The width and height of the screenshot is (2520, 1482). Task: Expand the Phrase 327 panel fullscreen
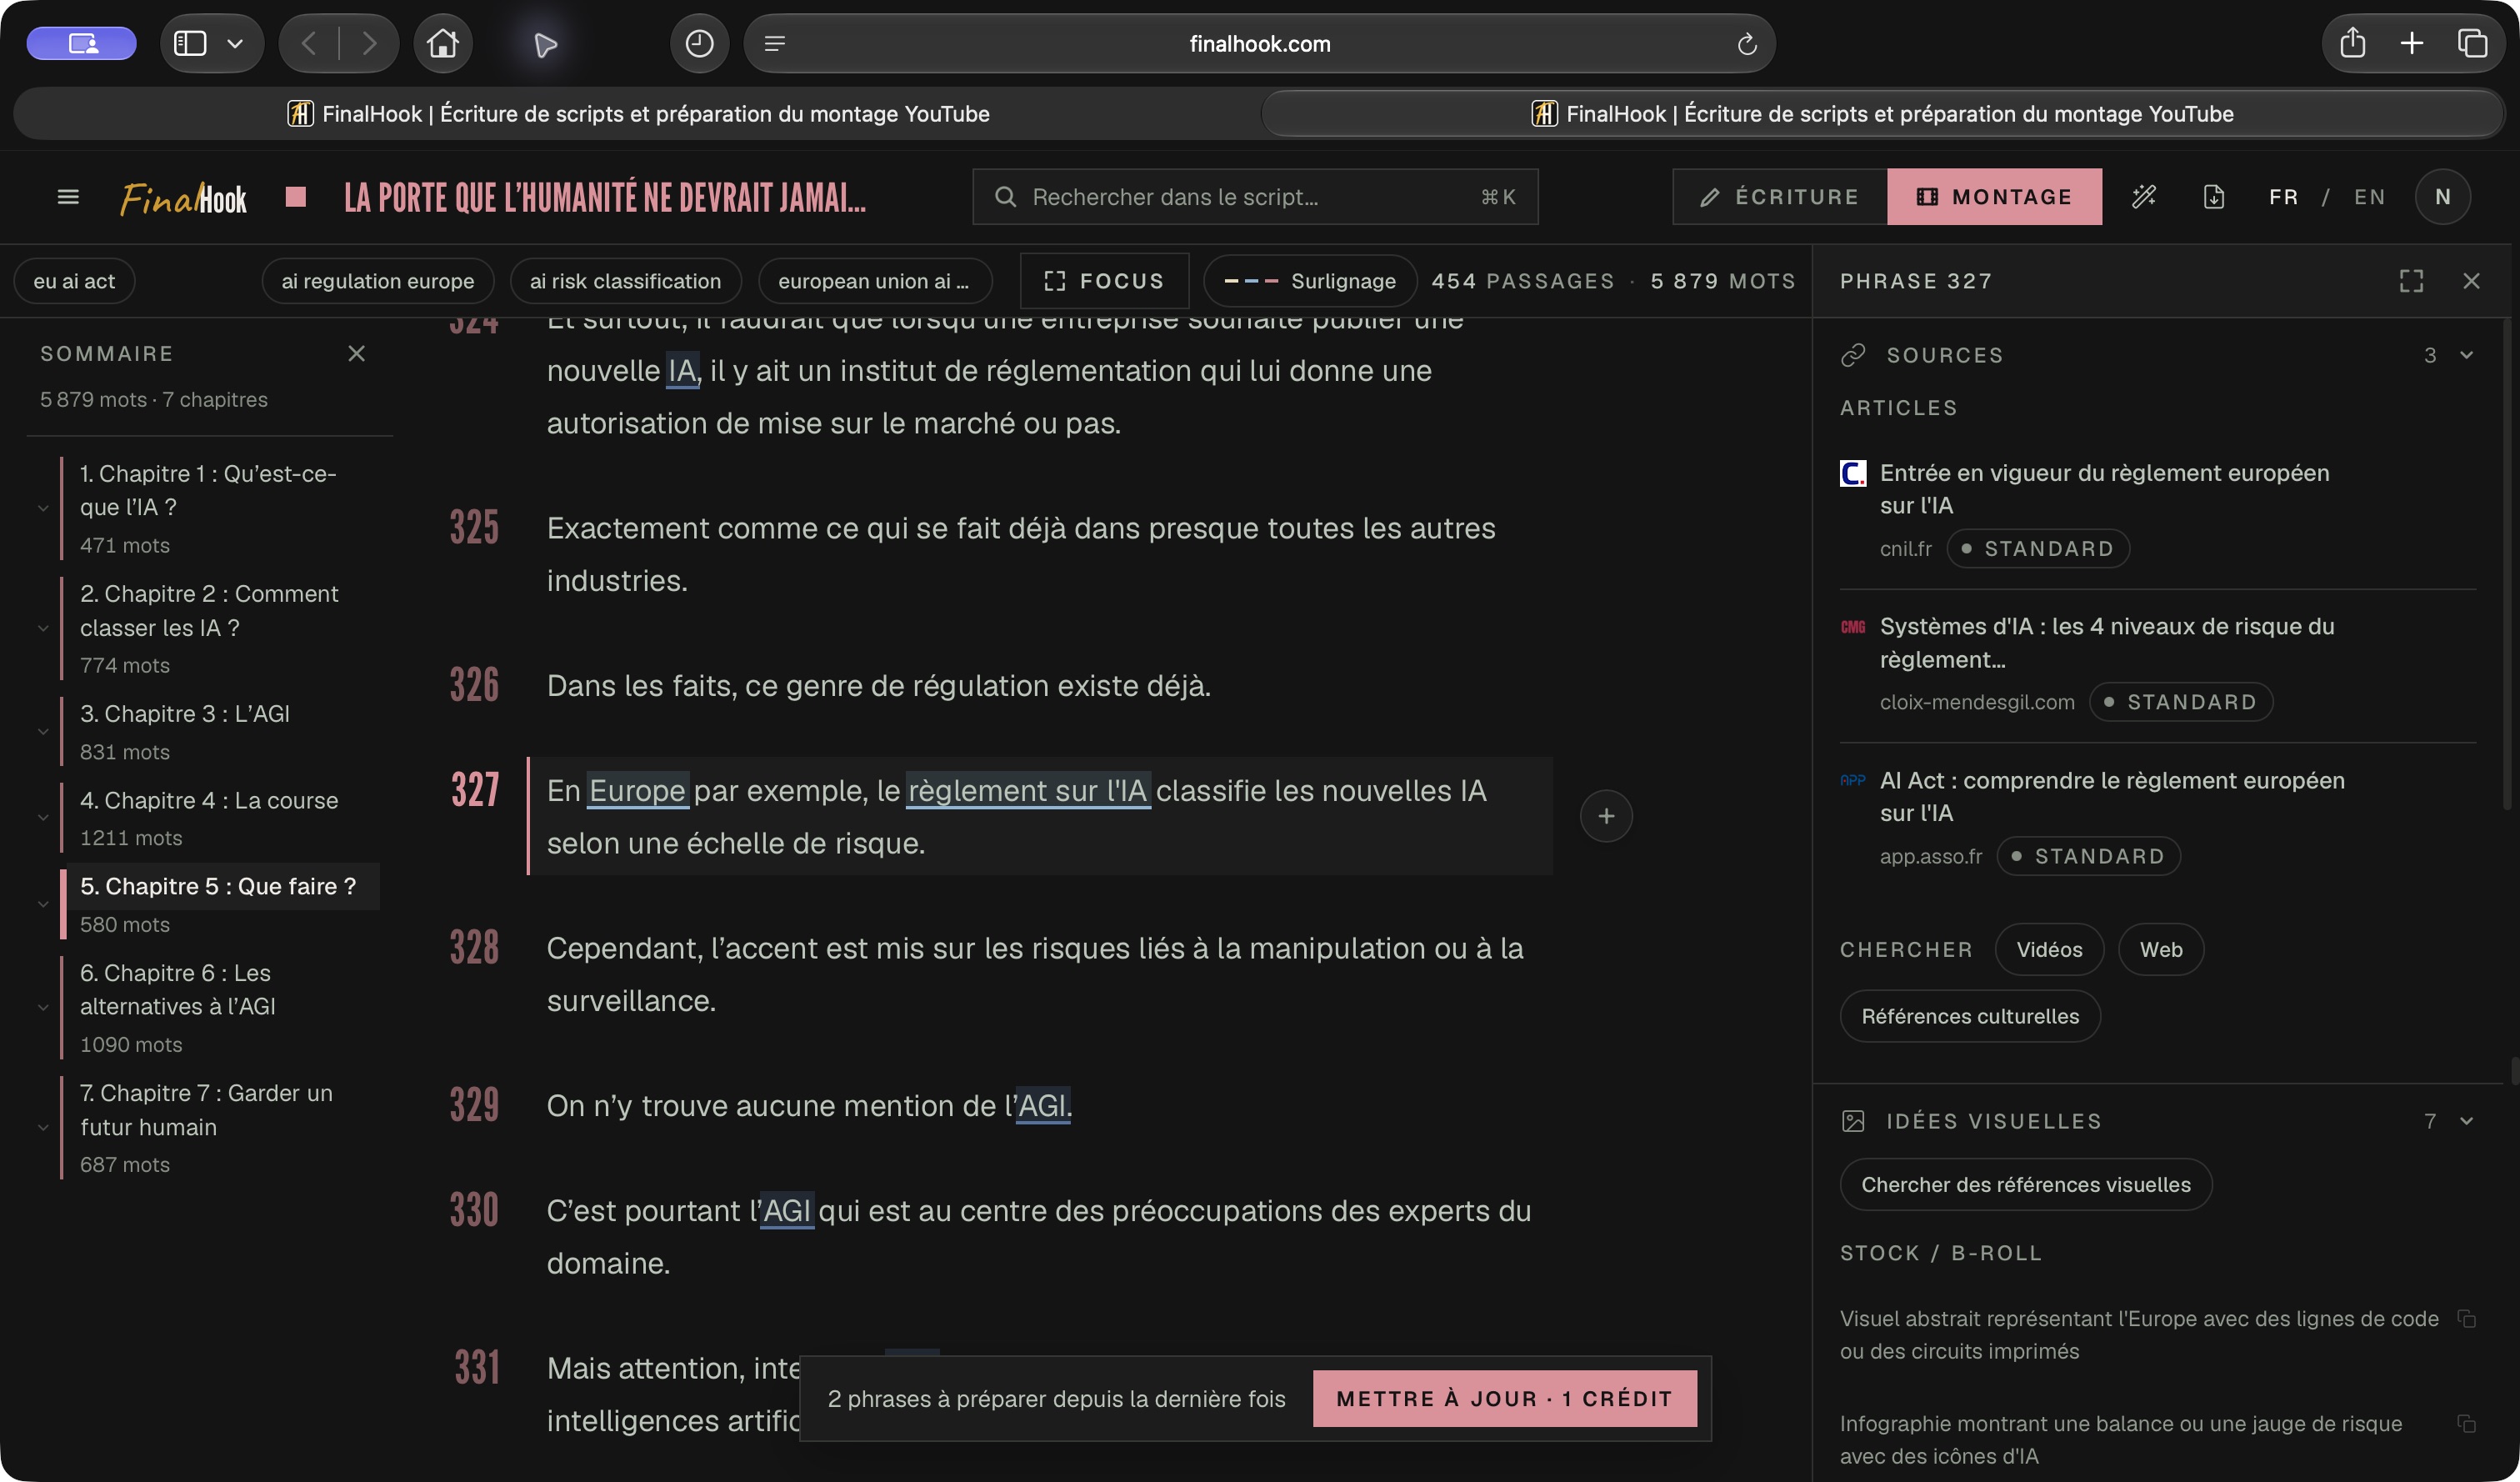(x=2411, y=281)
